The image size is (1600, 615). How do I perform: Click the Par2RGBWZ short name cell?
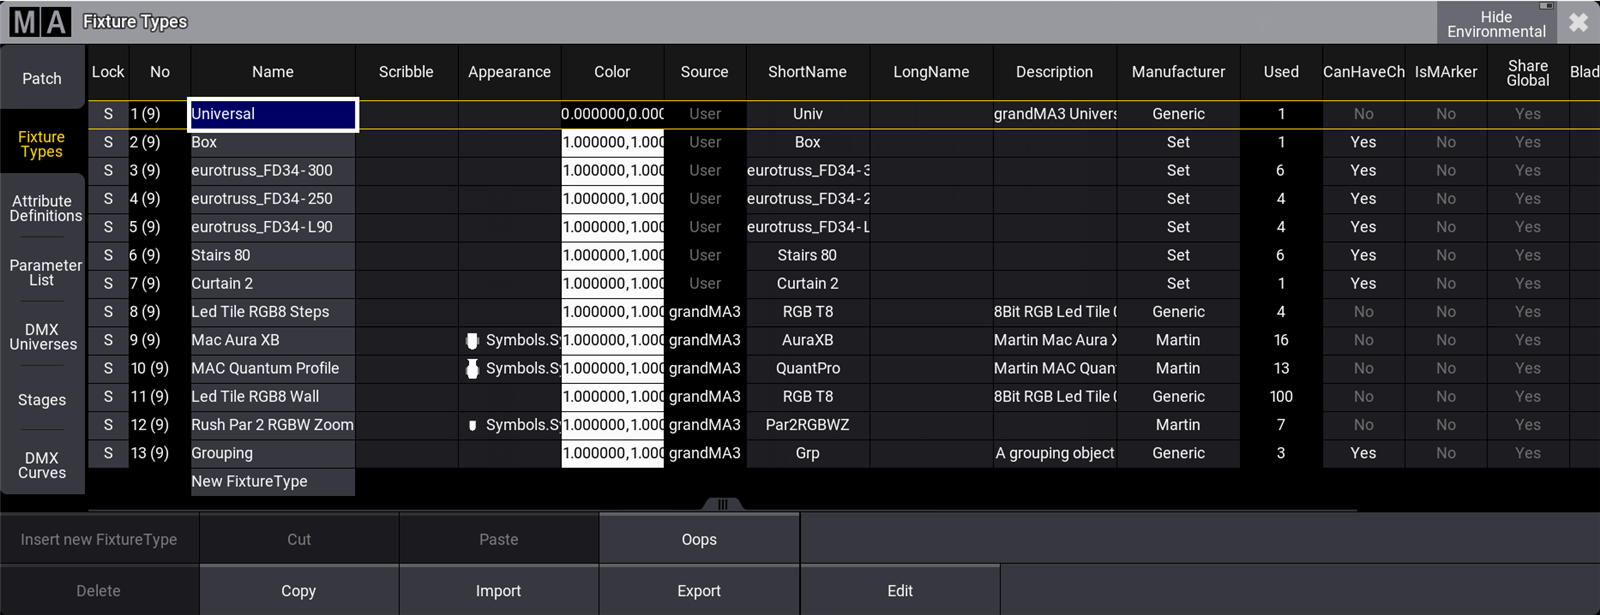click(x=807, y=425)
